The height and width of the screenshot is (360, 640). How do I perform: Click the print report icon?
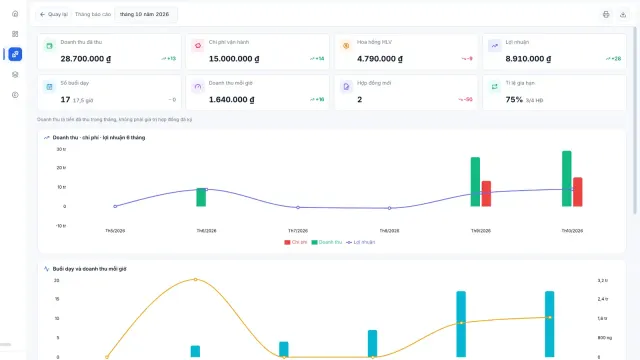(x=606, y=14)
